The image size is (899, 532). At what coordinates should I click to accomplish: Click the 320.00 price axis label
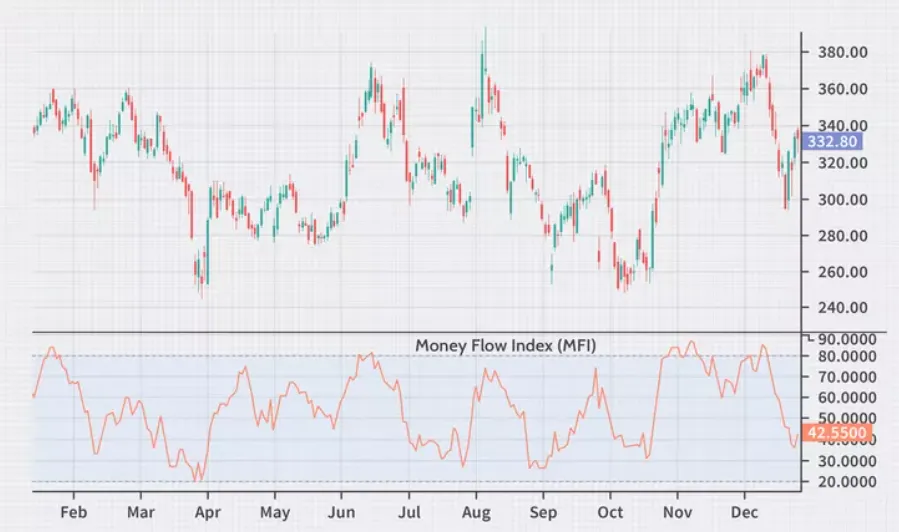coord(842,162)
